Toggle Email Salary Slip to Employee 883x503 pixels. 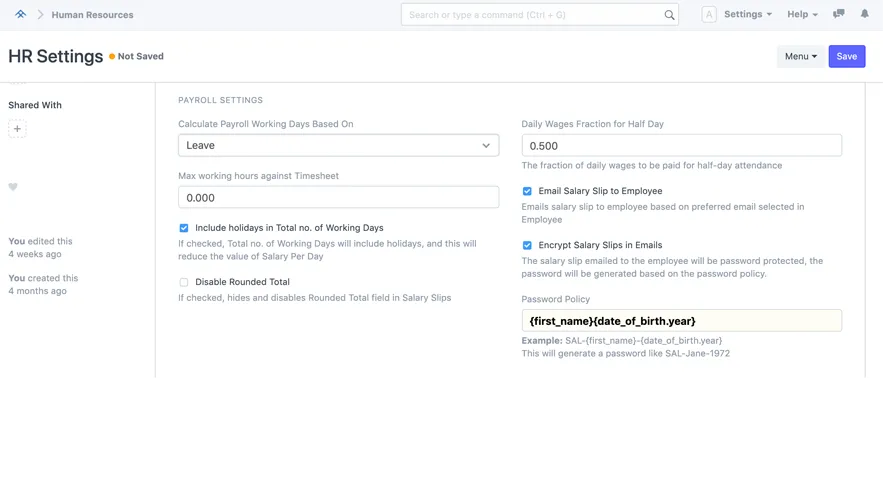pos(527,192)
